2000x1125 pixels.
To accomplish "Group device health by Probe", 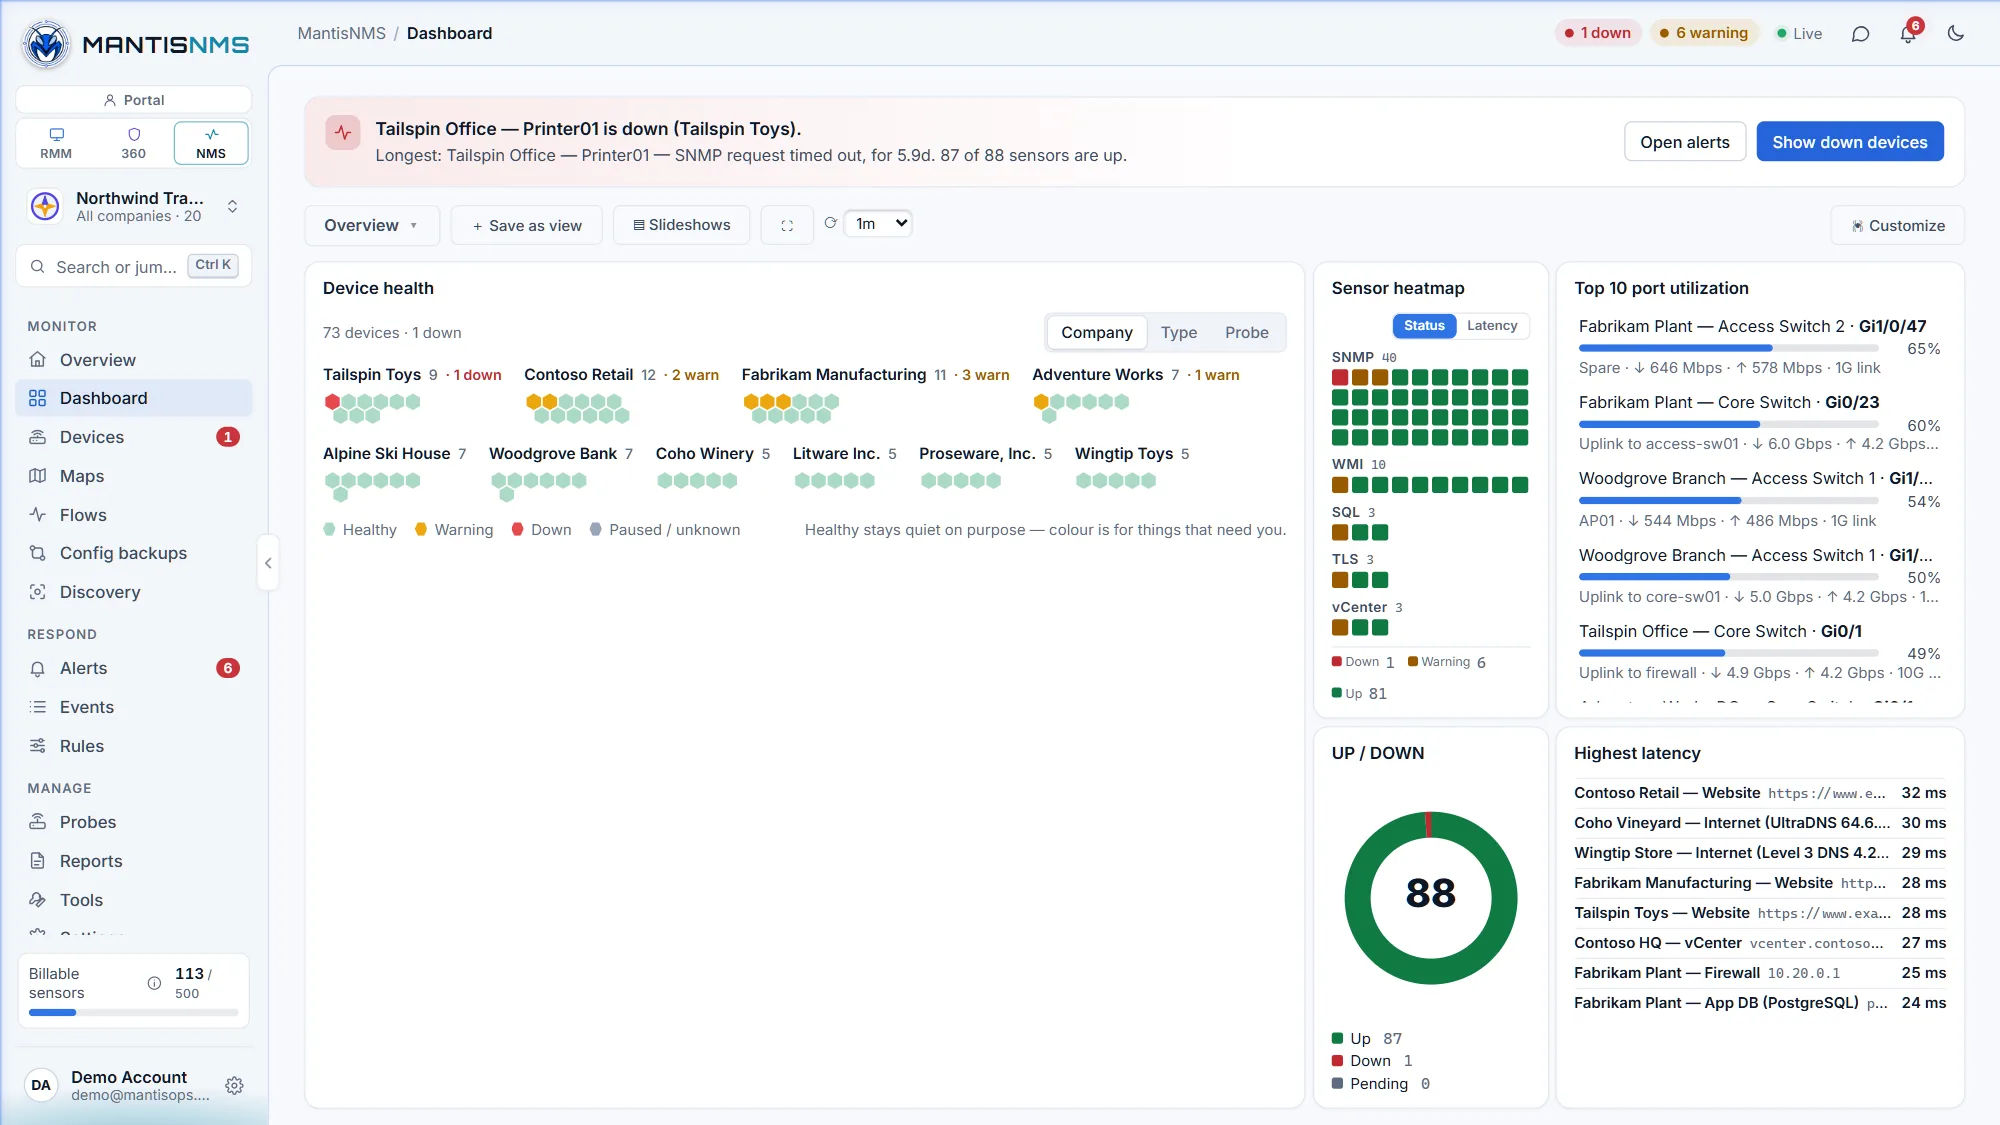I will [1247, 333].
